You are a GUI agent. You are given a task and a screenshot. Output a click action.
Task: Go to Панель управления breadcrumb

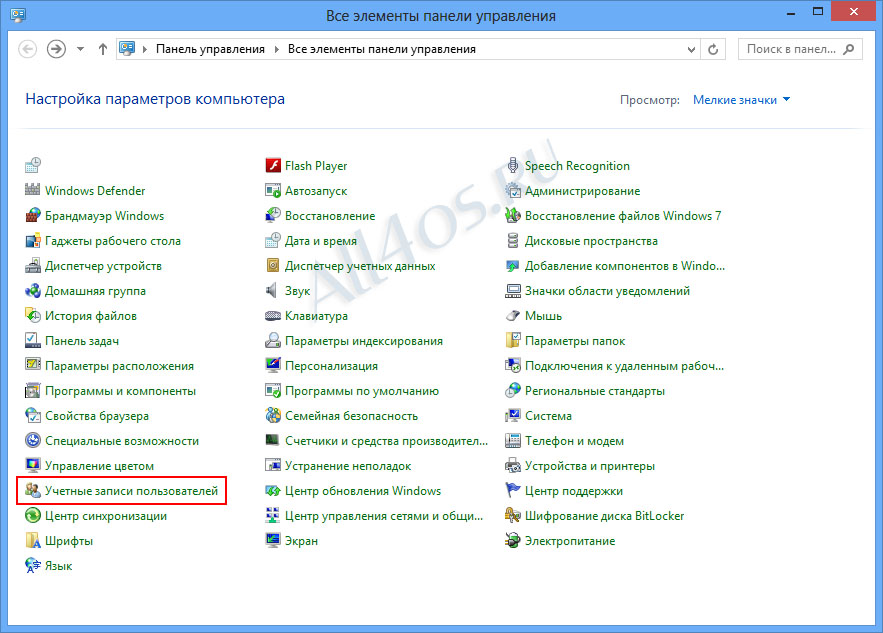(x=210, y=50)
